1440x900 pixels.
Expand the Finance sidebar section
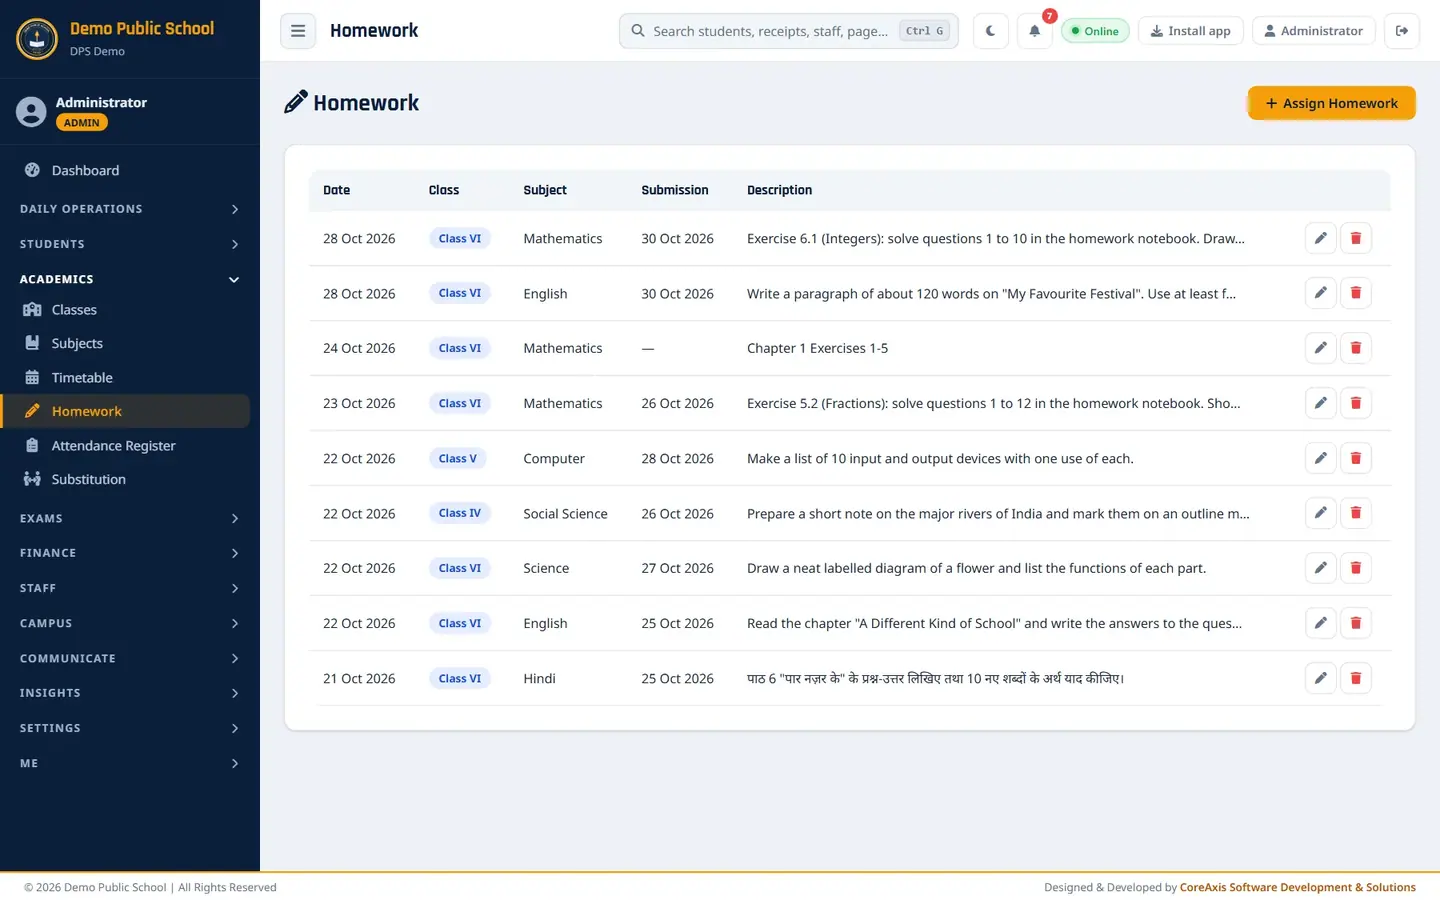pos(130,553)
